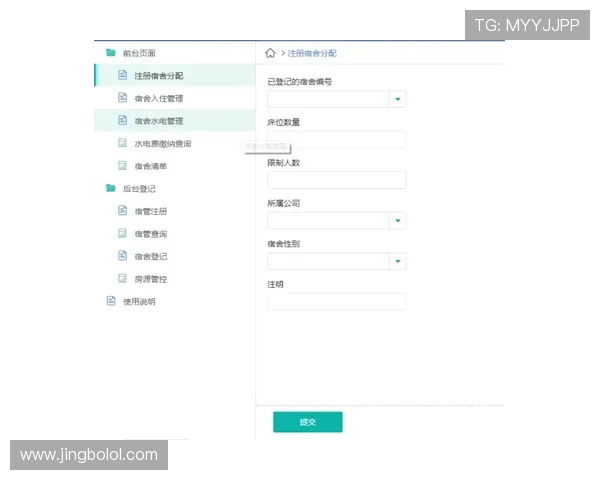Click the document icon beside 宿管注册
The height and width of the screenshot is (480, 600).
[122, 211]
